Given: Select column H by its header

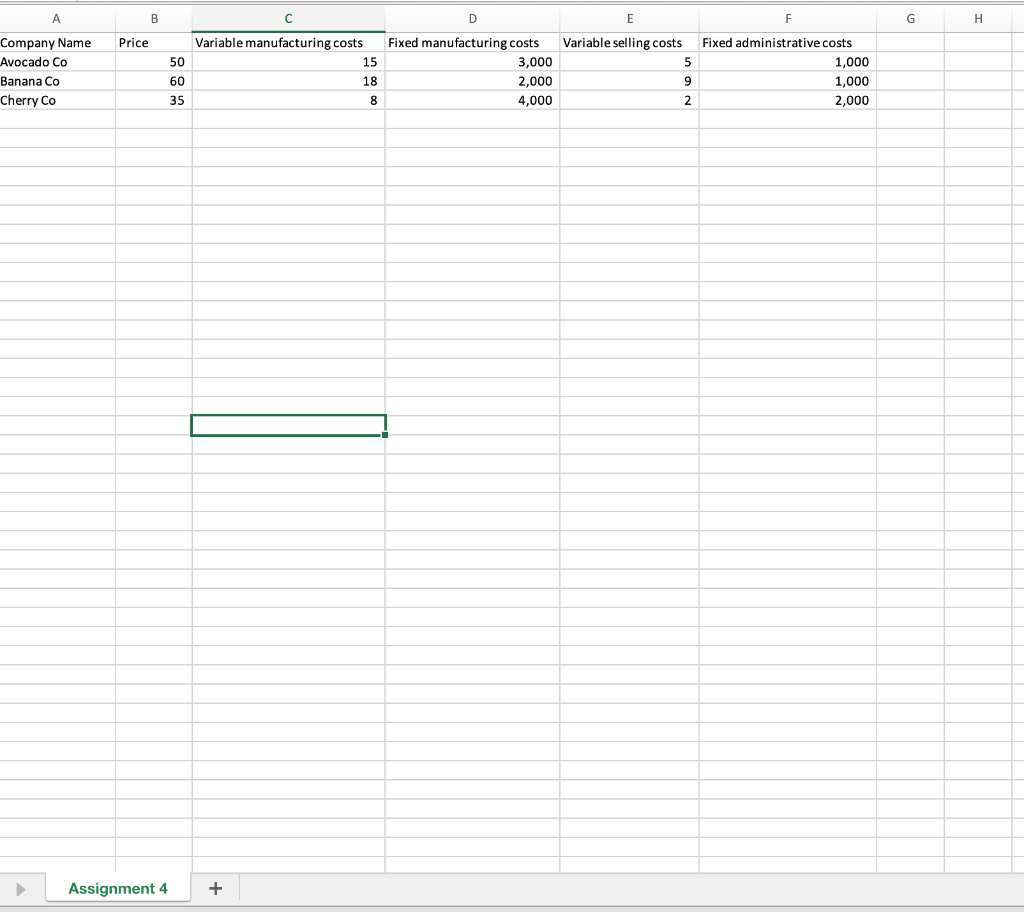Looking at the screenshot, I should tap(978, 18).
